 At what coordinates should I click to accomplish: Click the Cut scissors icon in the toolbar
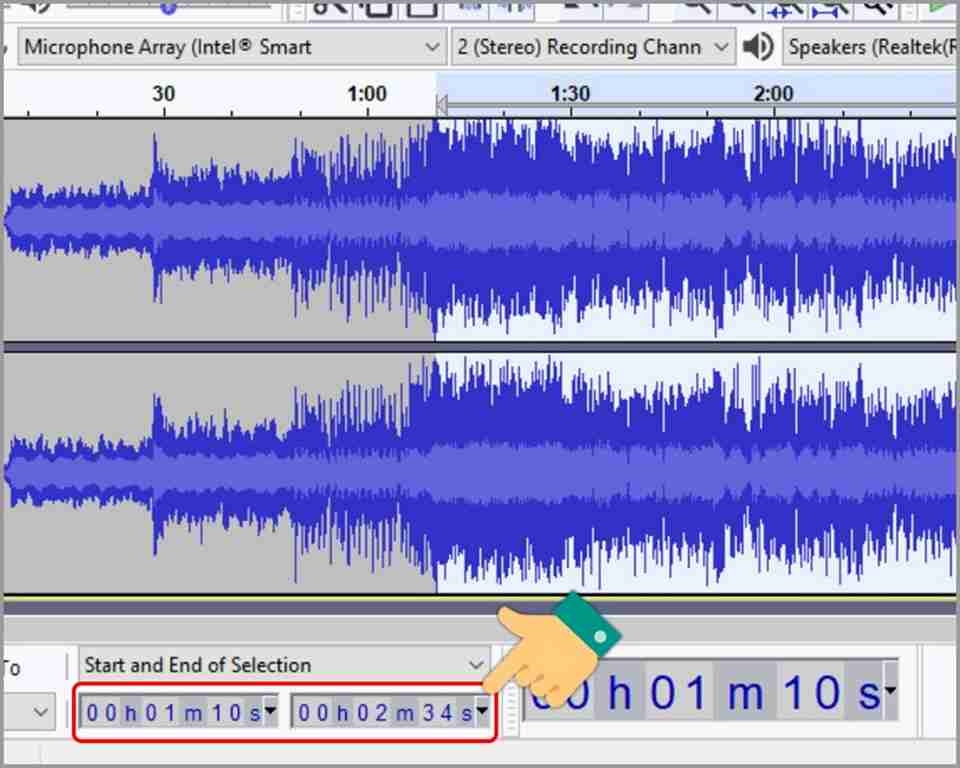click(329, 7)
